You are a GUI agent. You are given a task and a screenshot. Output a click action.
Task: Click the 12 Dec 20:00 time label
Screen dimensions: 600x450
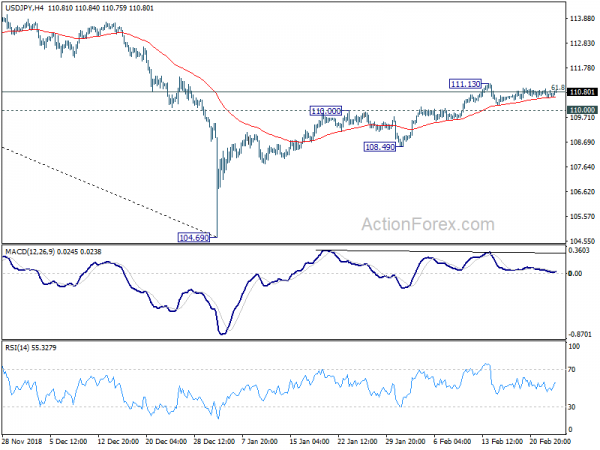(x=118, y=441)
